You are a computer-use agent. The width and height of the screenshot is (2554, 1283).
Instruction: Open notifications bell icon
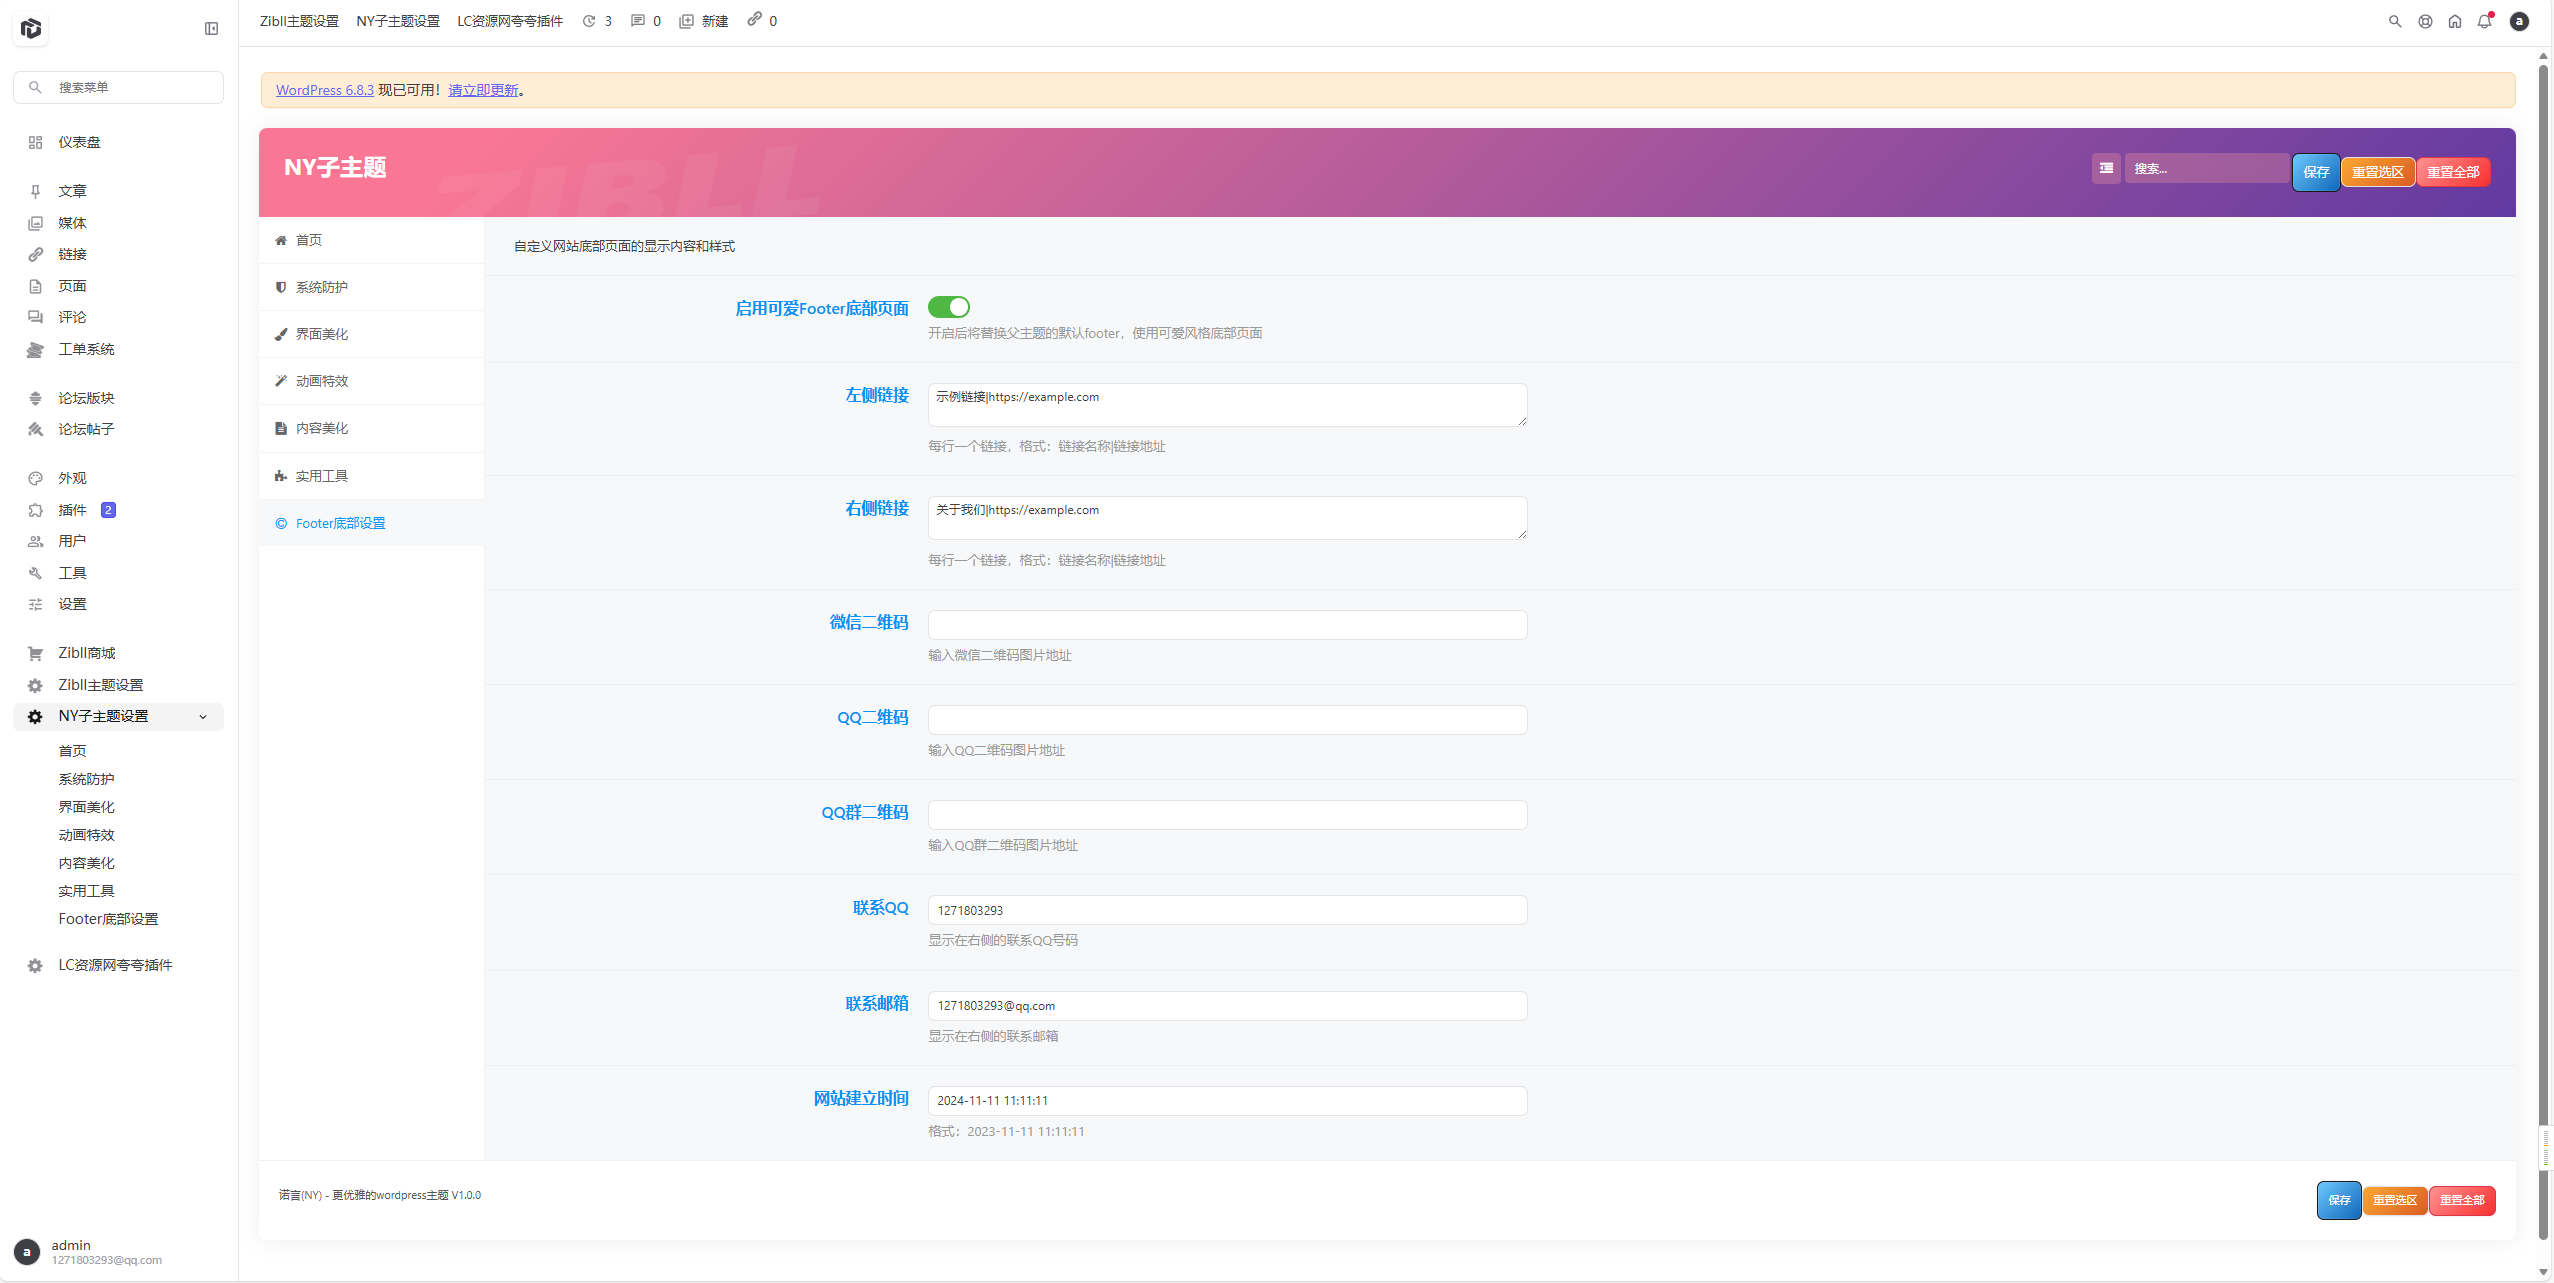point(2484,21)
